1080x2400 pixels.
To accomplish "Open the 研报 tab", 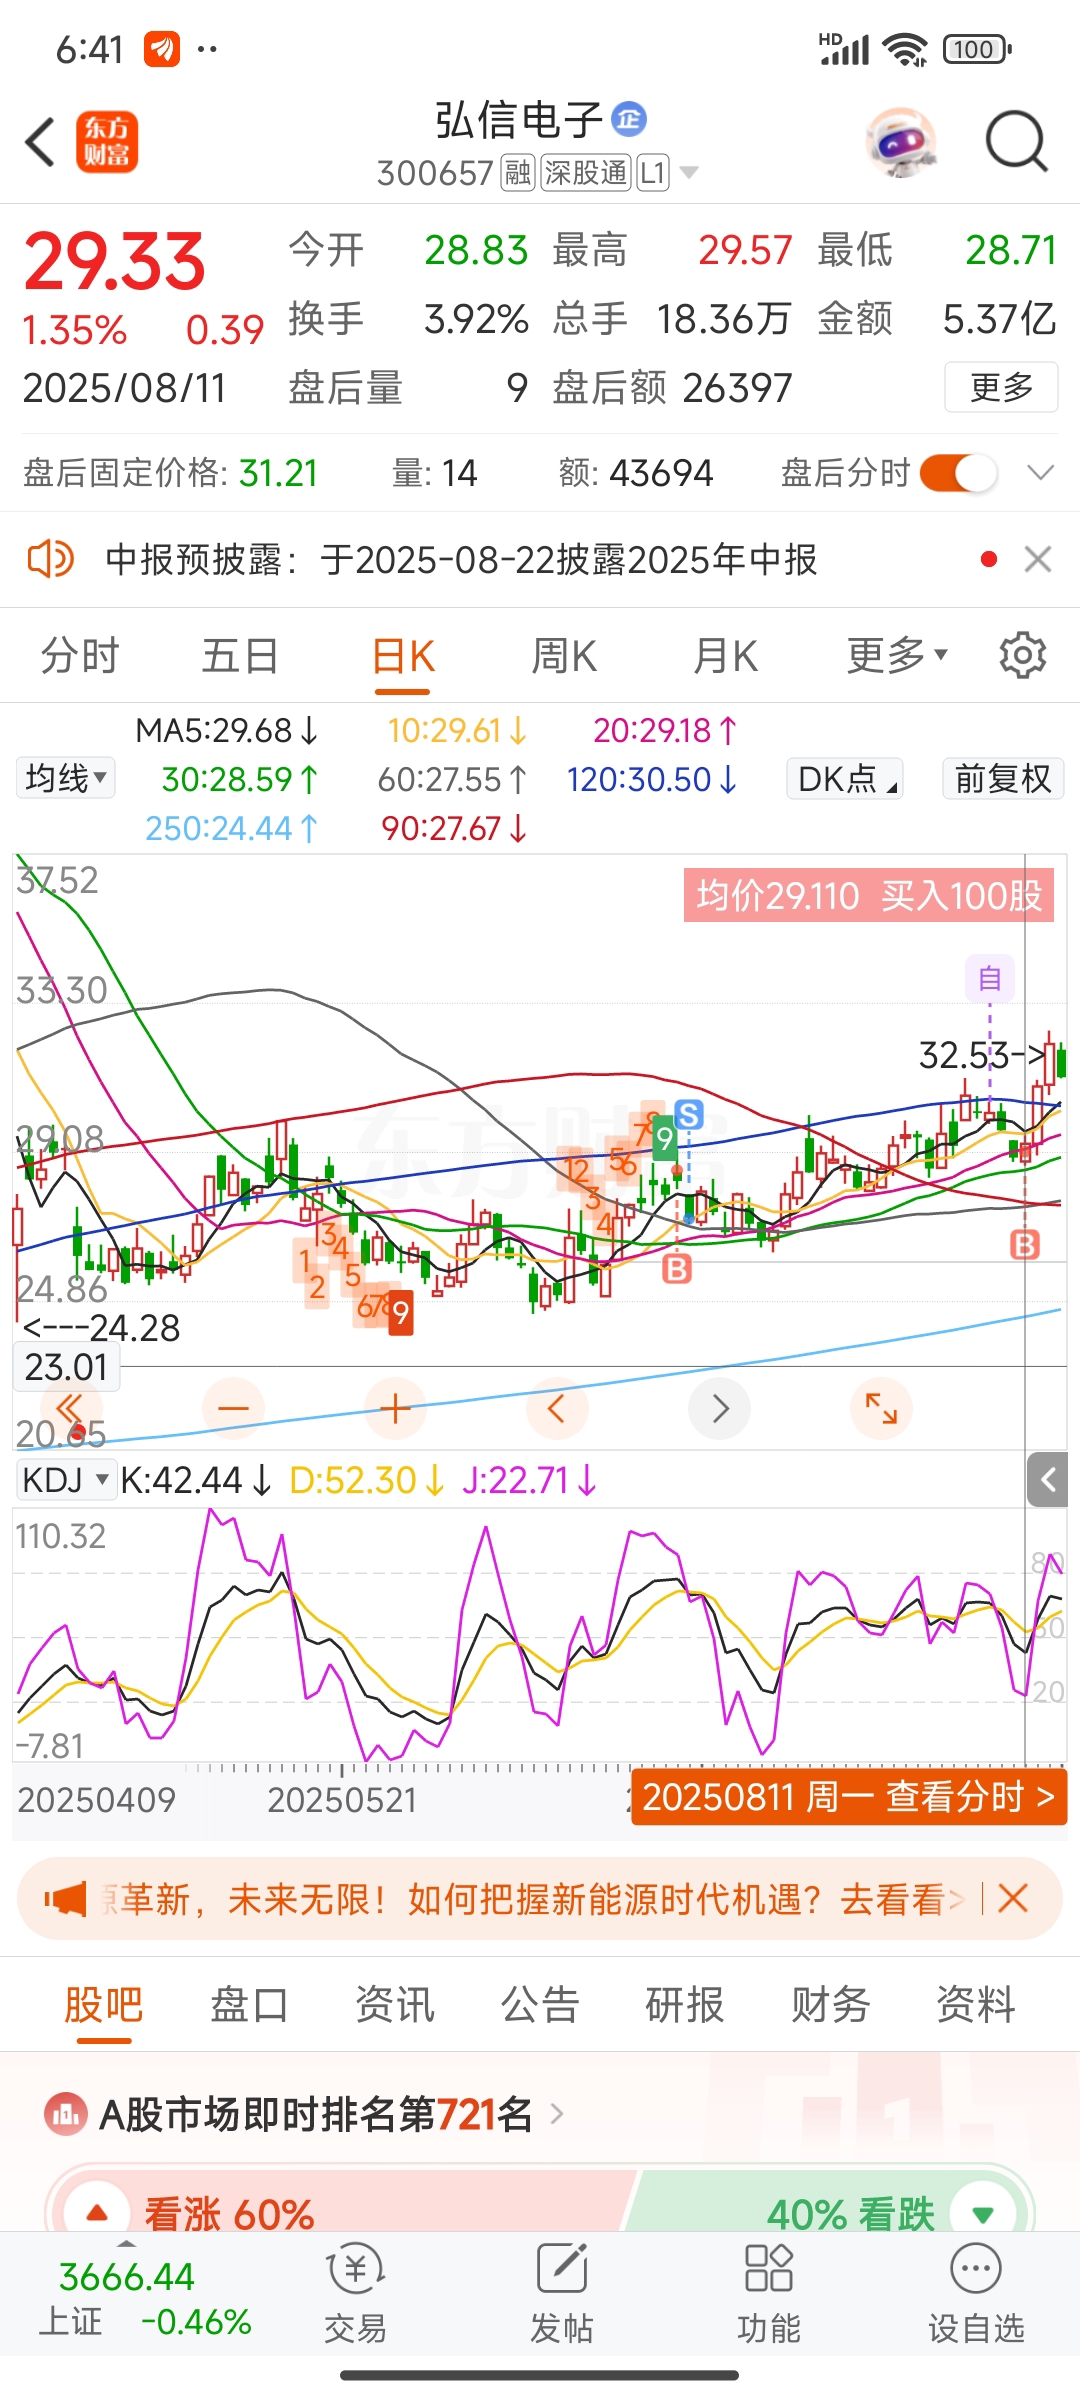I will coord(685,2004).
